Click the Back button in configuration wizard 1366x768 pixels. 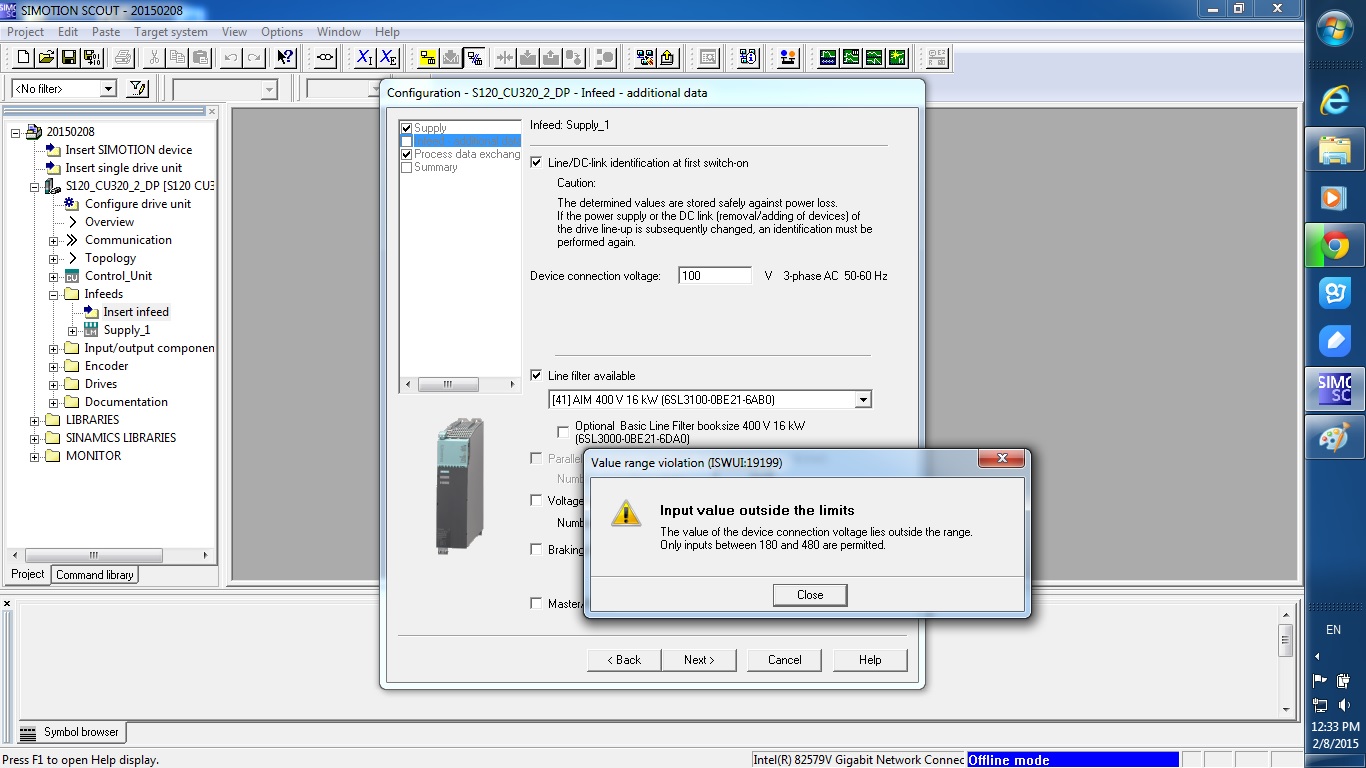pyautogui.click(x=624, y=660)
